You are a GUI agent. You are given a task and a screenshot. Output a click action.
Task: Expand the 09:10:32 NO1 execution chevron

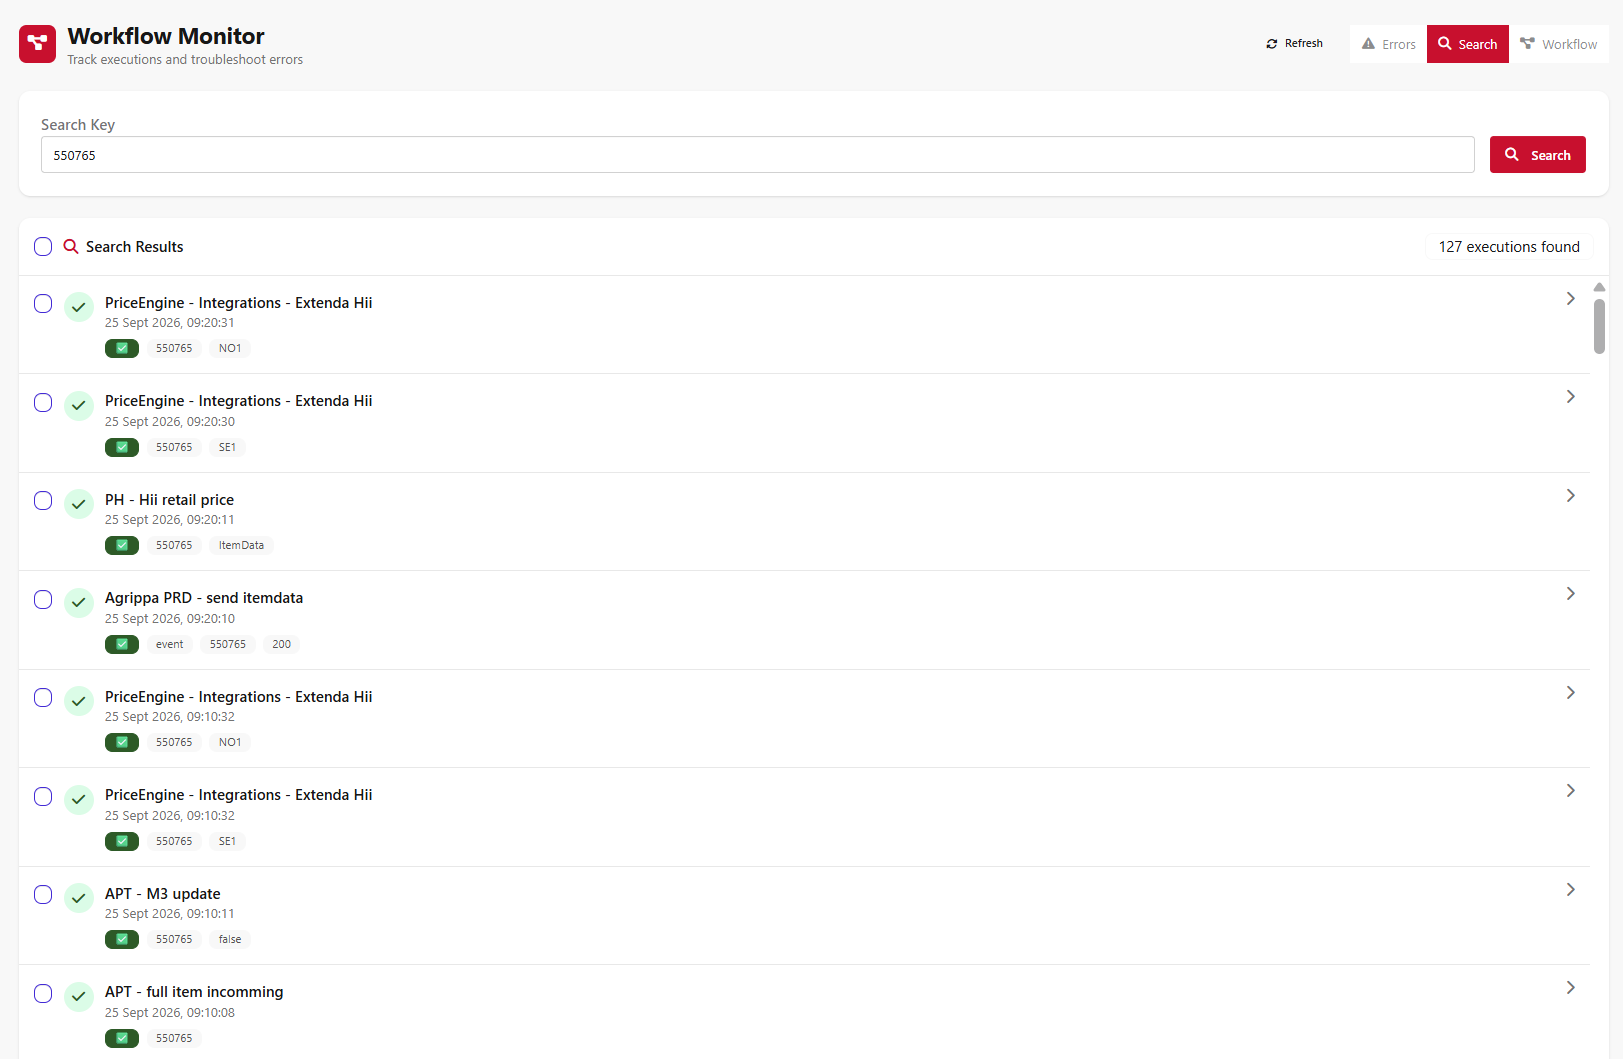pyautogui.click(x=1570, y=693)
